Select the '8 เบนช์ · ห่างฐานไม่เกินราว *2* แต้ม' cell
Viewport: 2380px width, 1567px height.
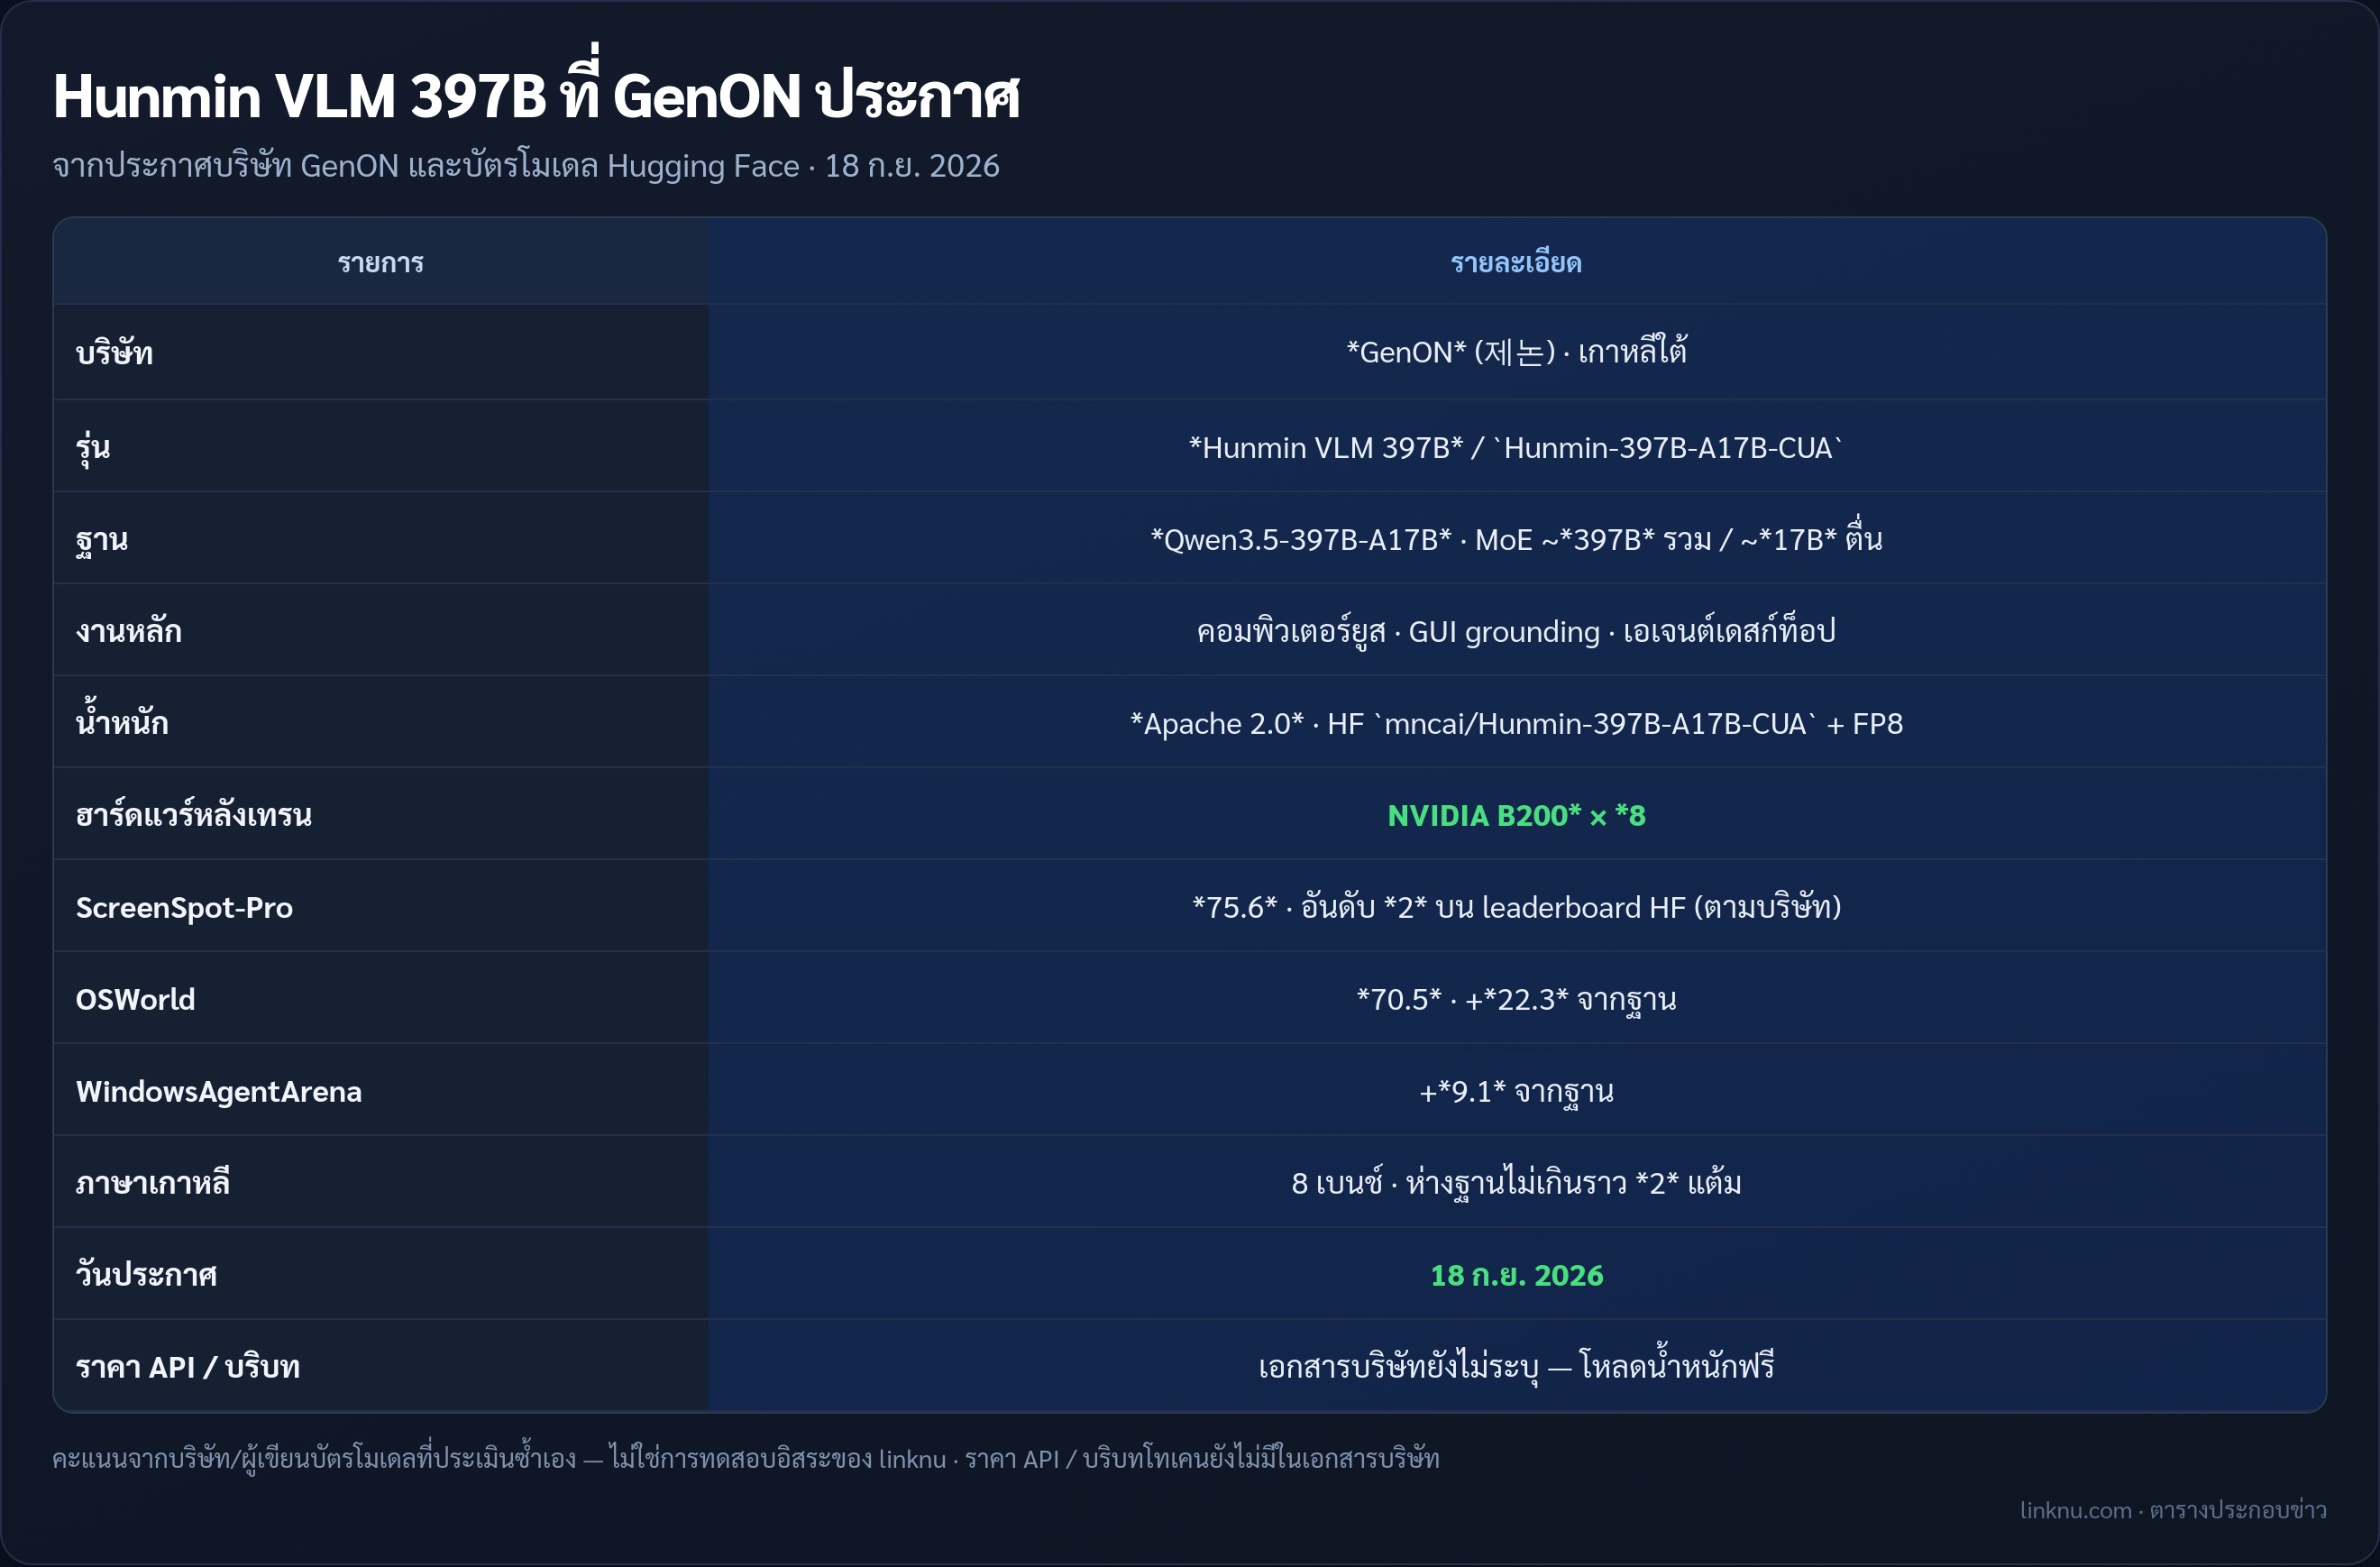pyautogui.click(x=1516, y=1182)
